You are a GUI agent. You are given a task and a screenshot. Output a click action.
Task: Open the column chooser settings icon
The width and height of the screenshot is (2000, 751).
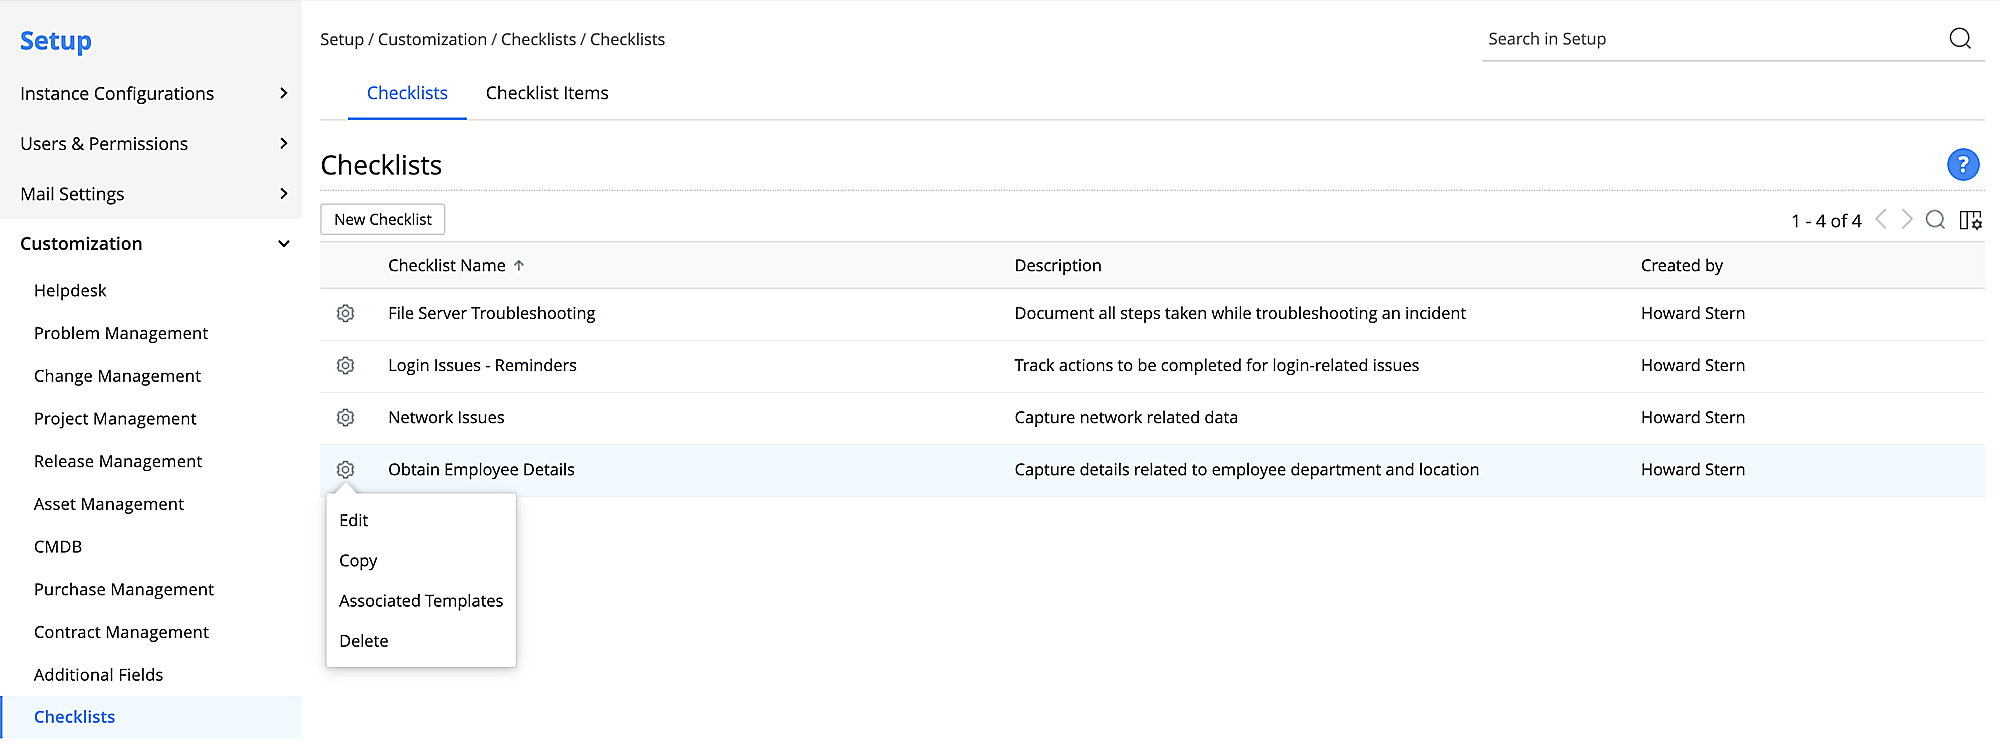(x=1970, y=220)
